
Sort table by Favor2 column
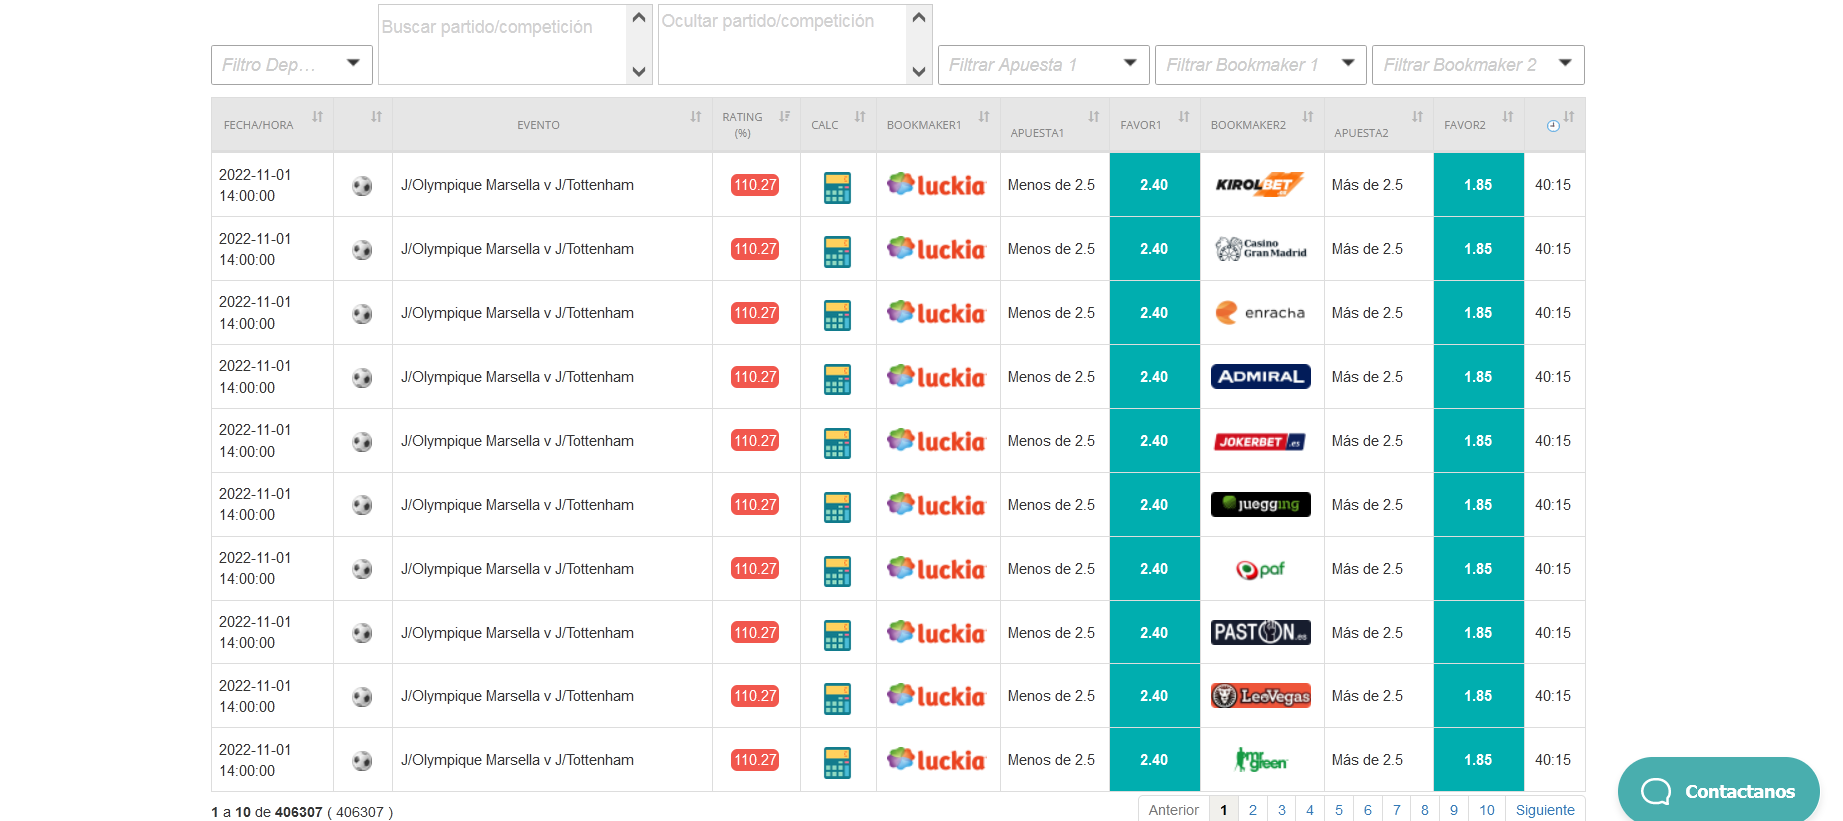pyautogui.click(x=1479, y=124)
